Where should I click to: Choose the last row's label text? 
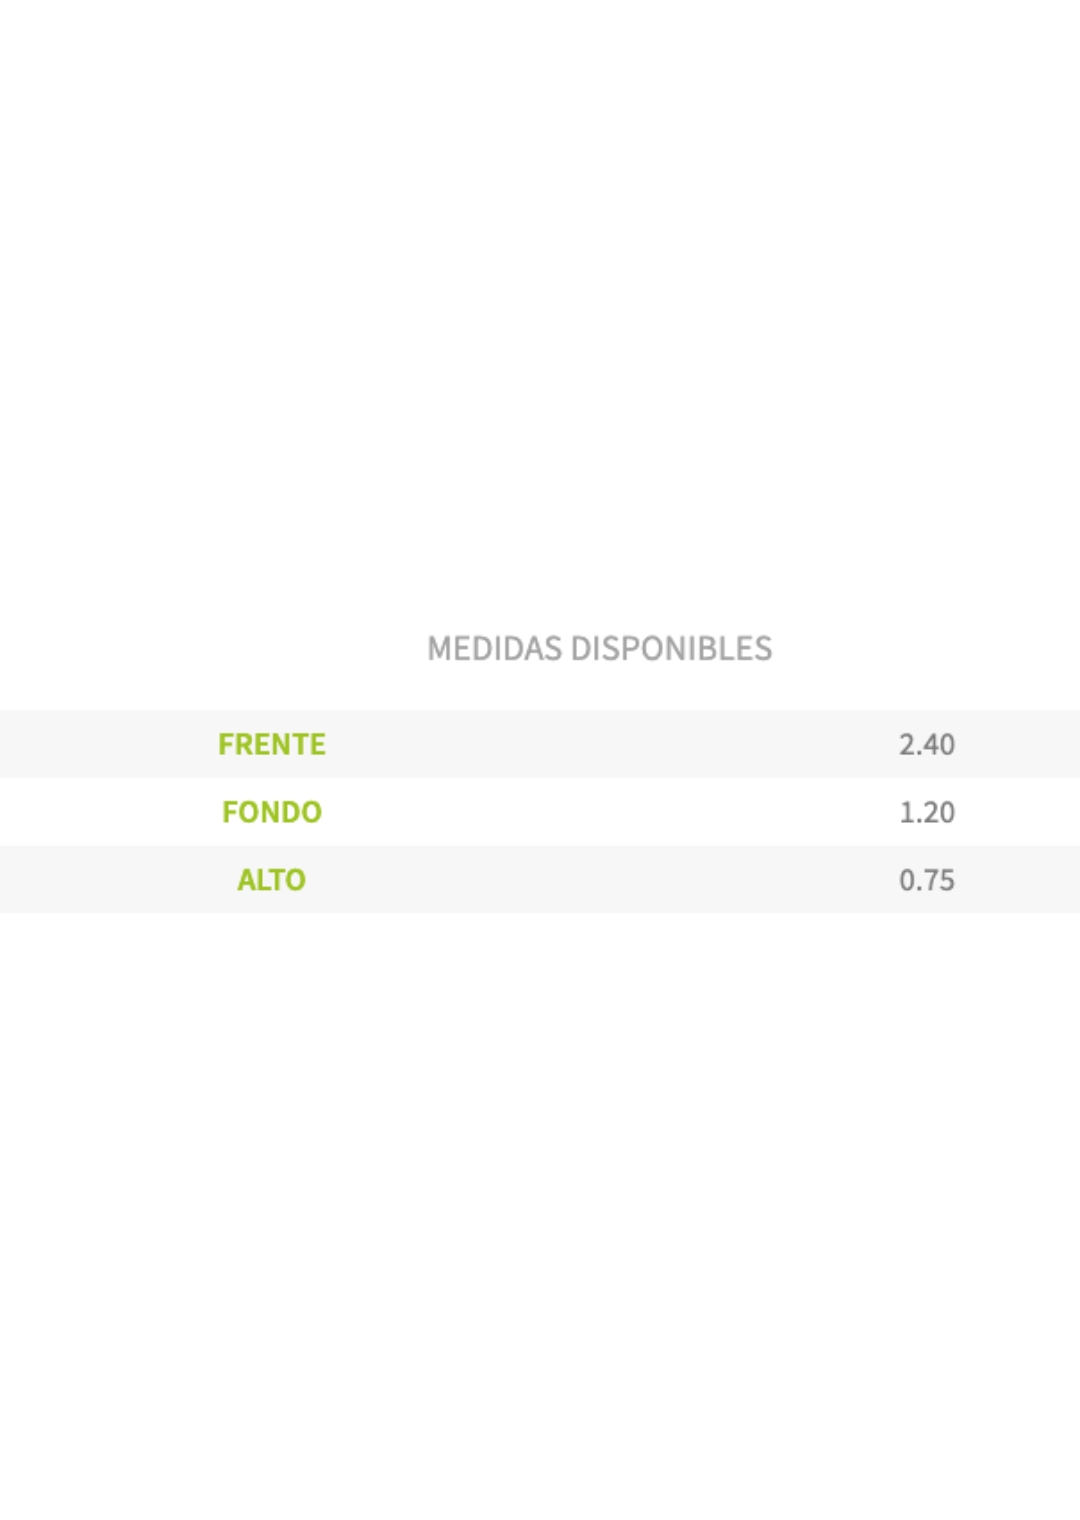272,880
